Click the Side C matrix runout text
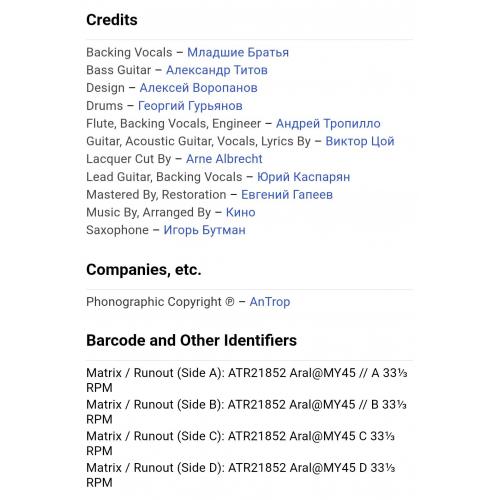 [x=240, y=444]
